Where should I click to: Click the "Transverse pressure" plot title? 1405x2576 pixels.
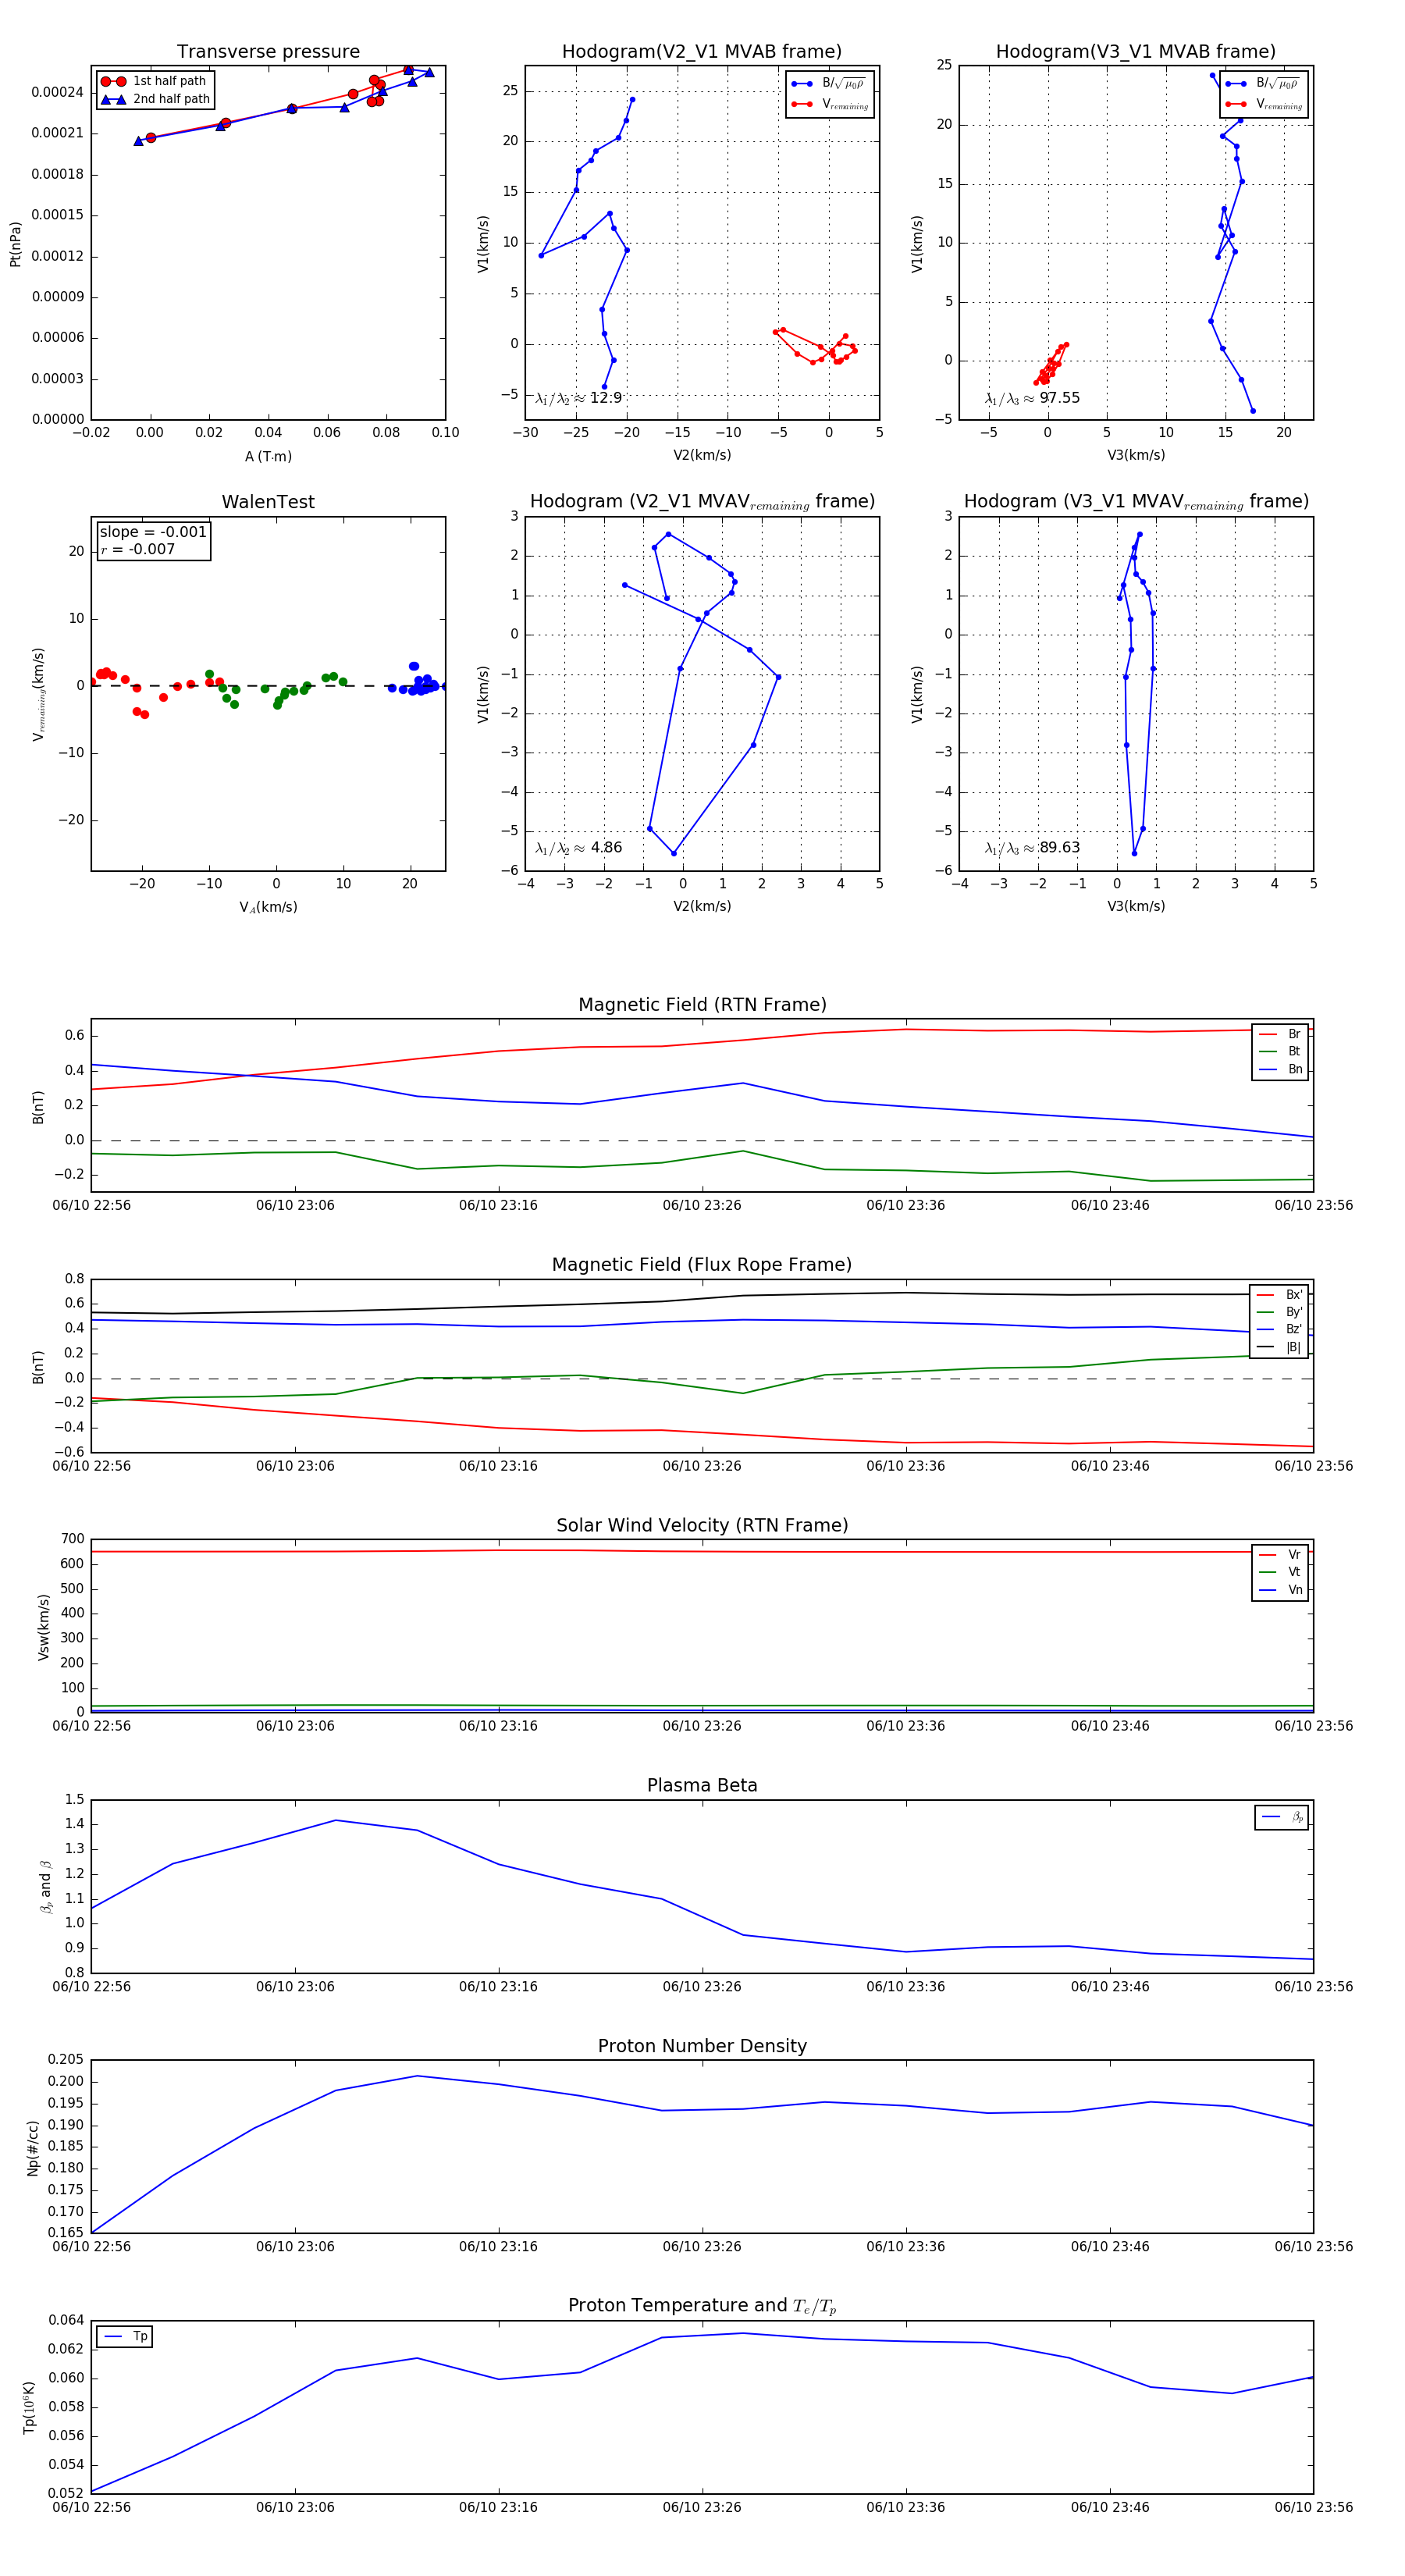268,52
